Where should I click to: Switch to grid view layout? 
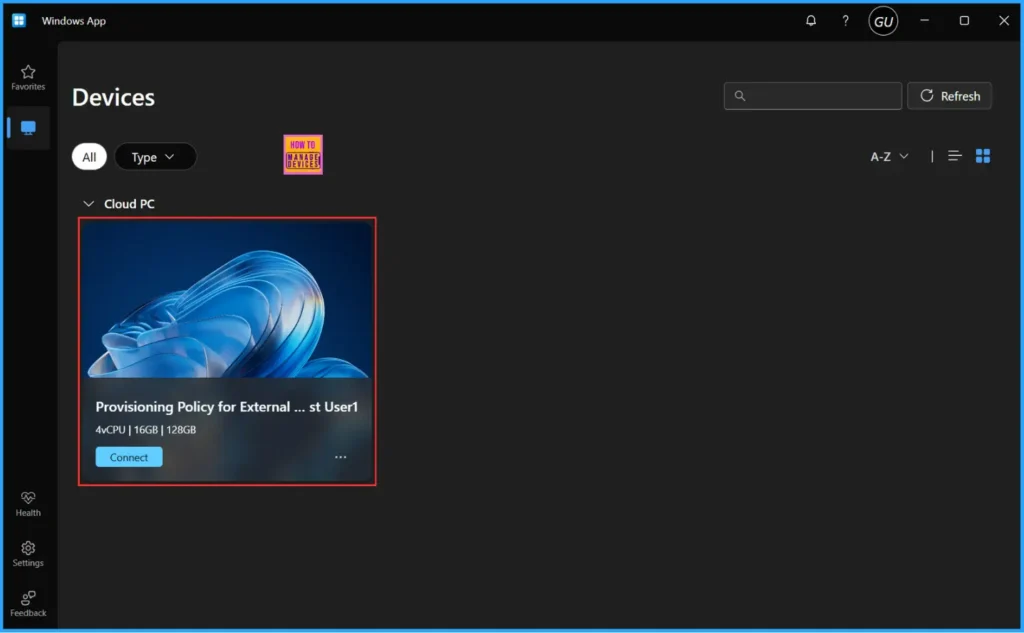click(983, 156)
